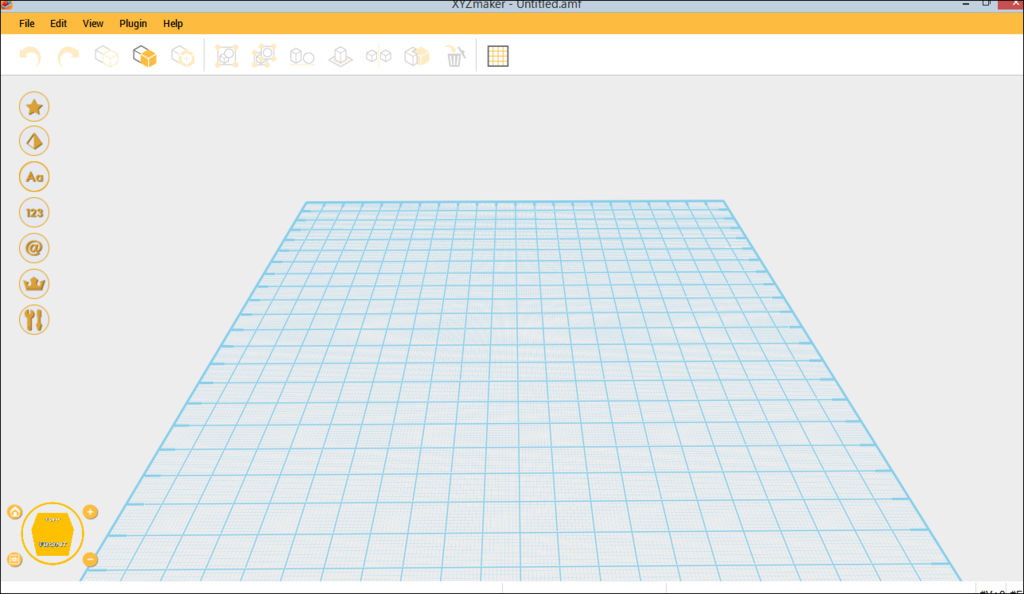Open the File menu

(x=27, y=23)
